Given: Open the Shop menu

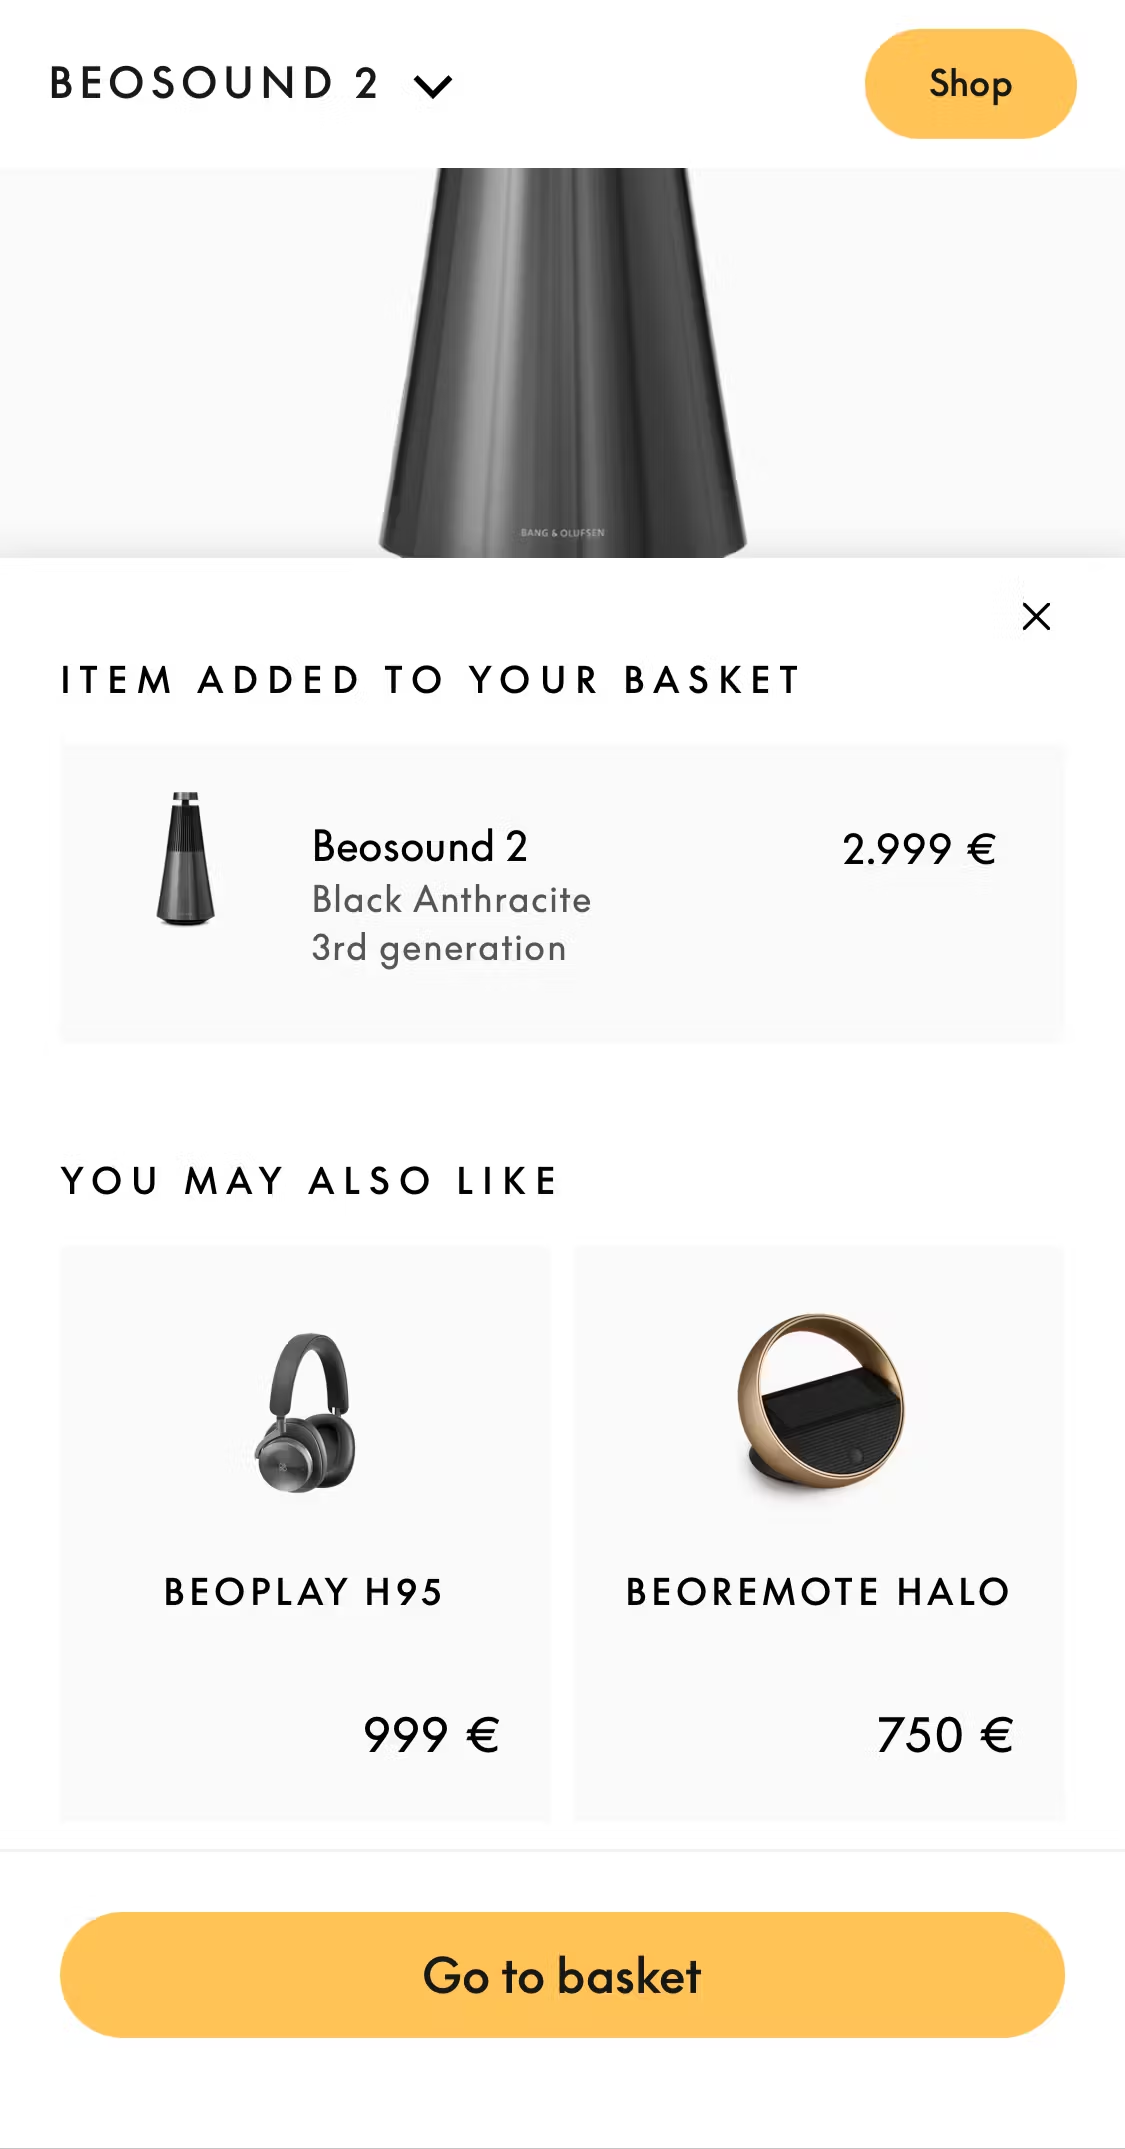Looking at the screenshot, I should click(x=969, y=85).
